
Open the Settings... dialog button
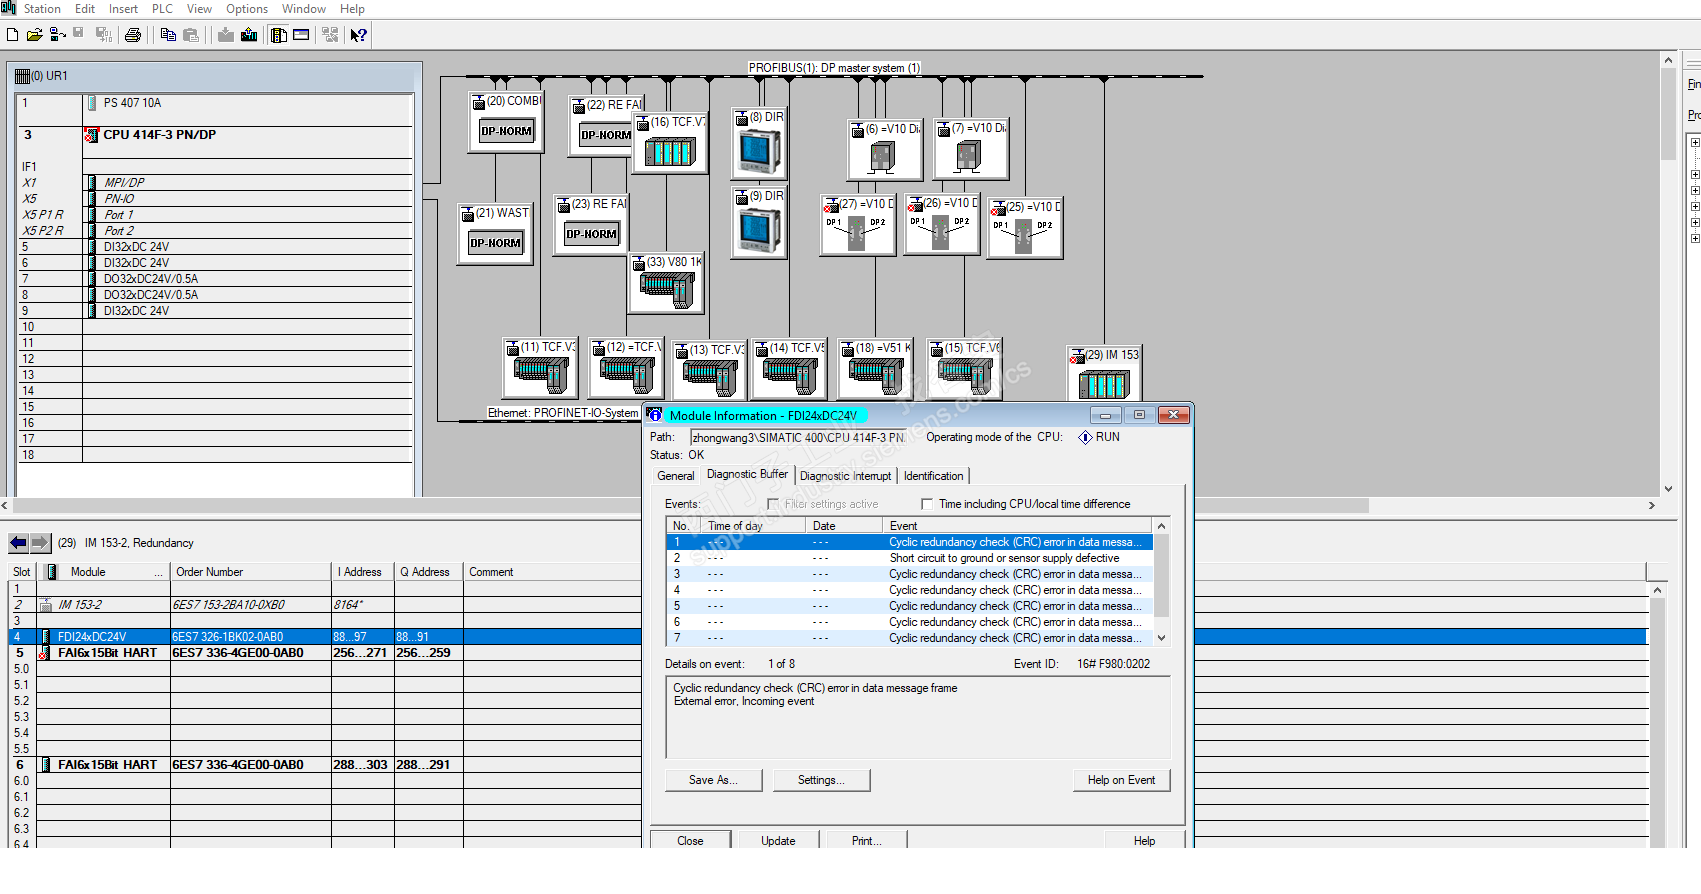pyautogui.click(x=821, y=780)
